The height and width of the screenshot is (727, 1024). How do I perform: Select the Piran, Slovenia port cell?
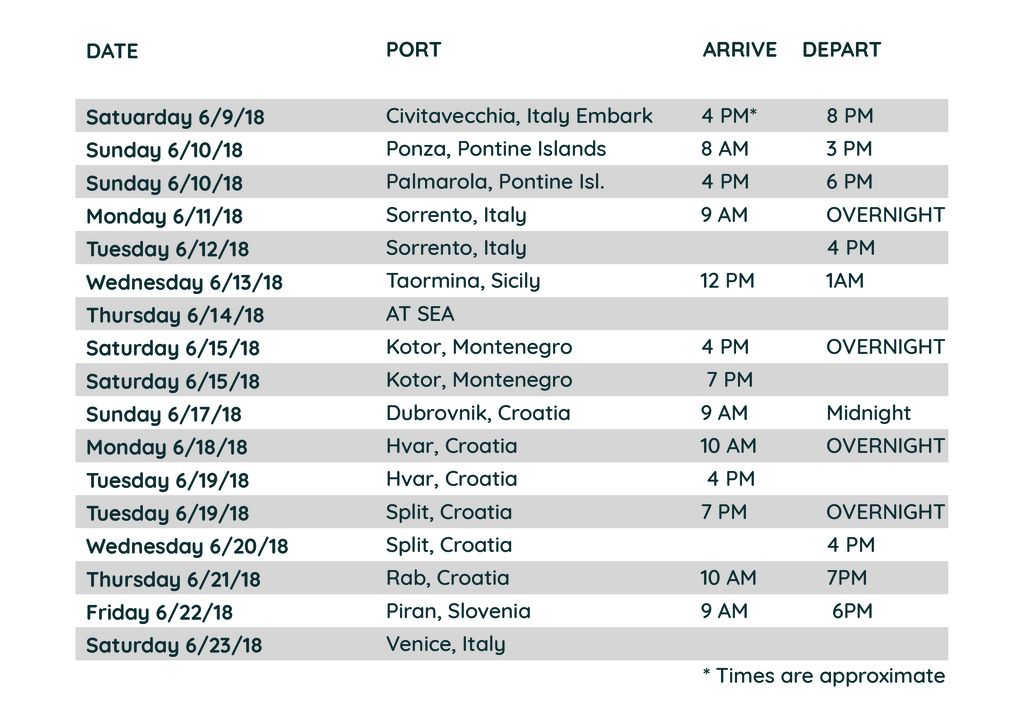coord(458,611)
